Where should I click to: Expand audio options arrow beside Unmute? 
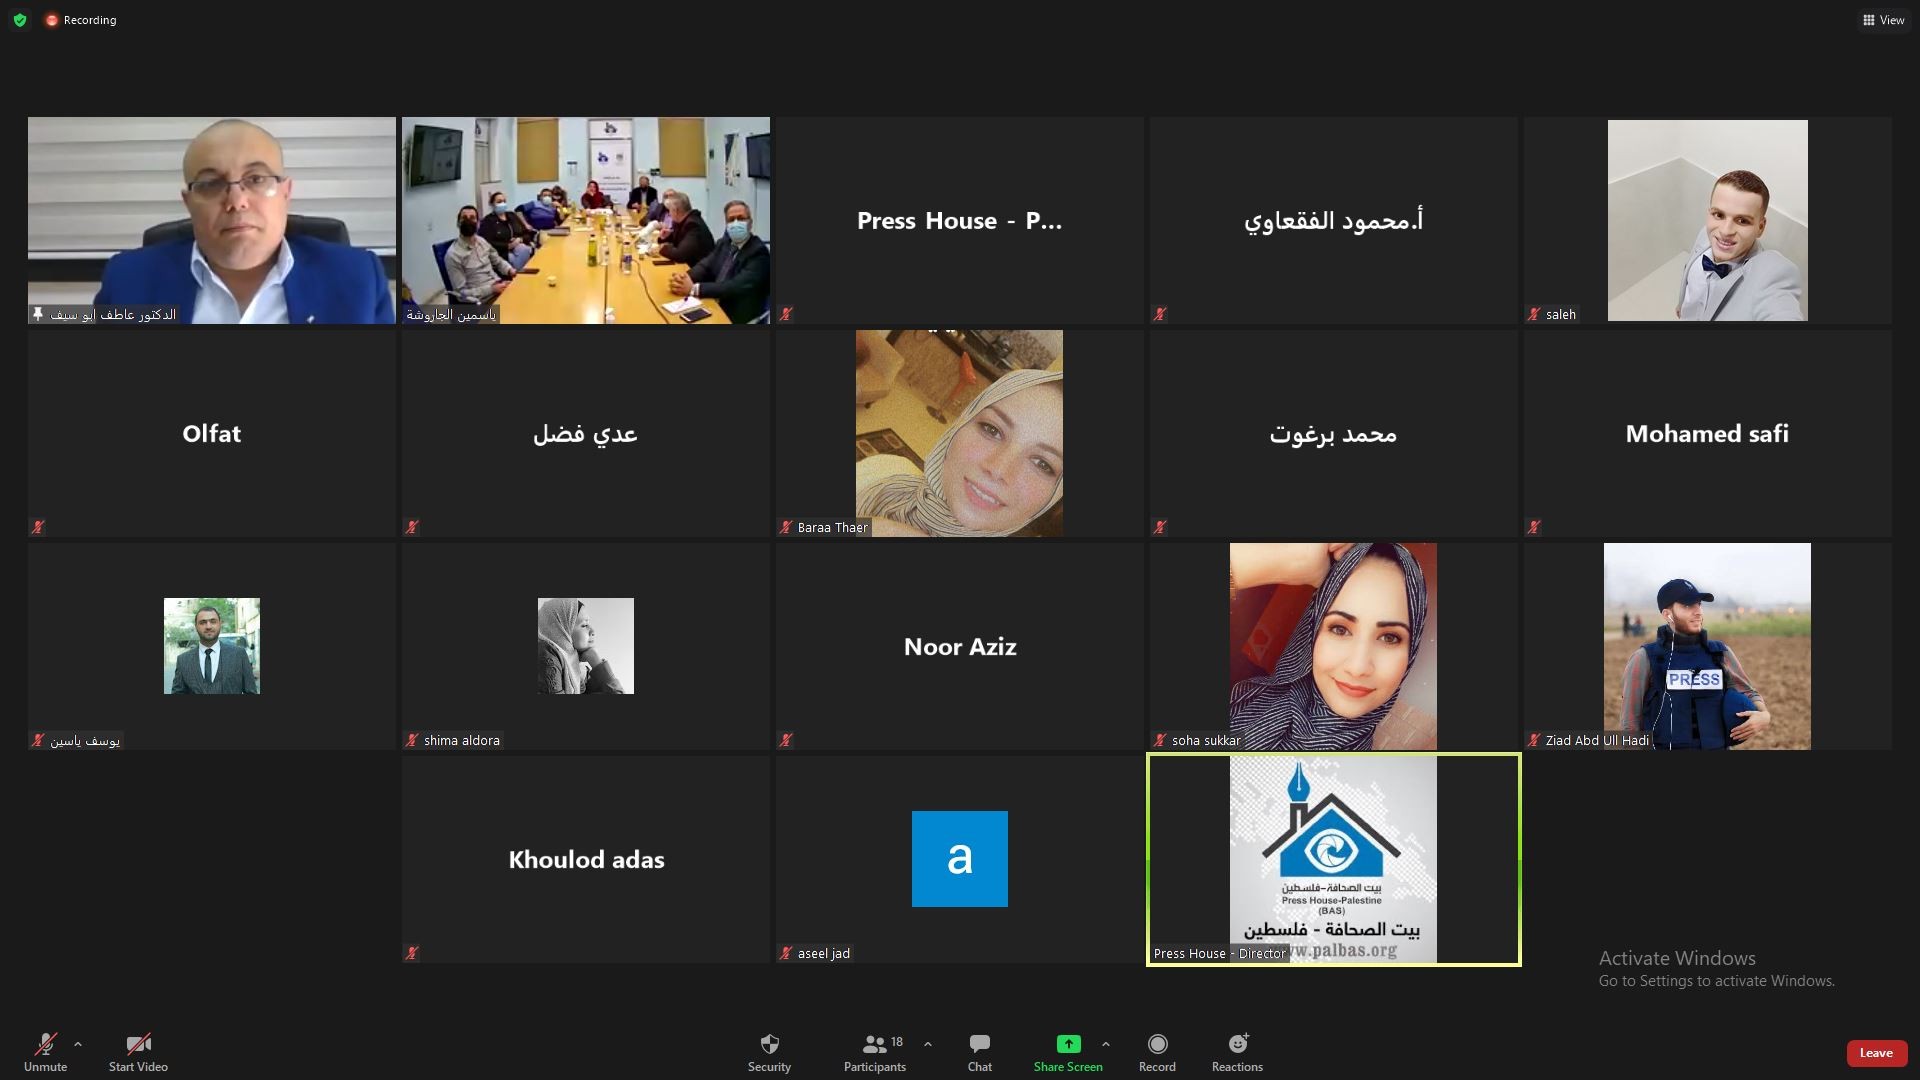(x=78, y=1044)
